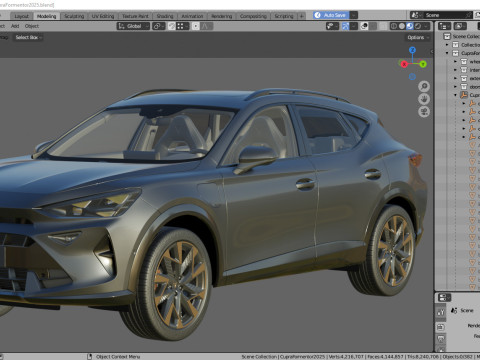Expand the exterior collection in the outliner
Image resolution: width=480 pixels, height=360 pixels.
click(x=455, y=78)
